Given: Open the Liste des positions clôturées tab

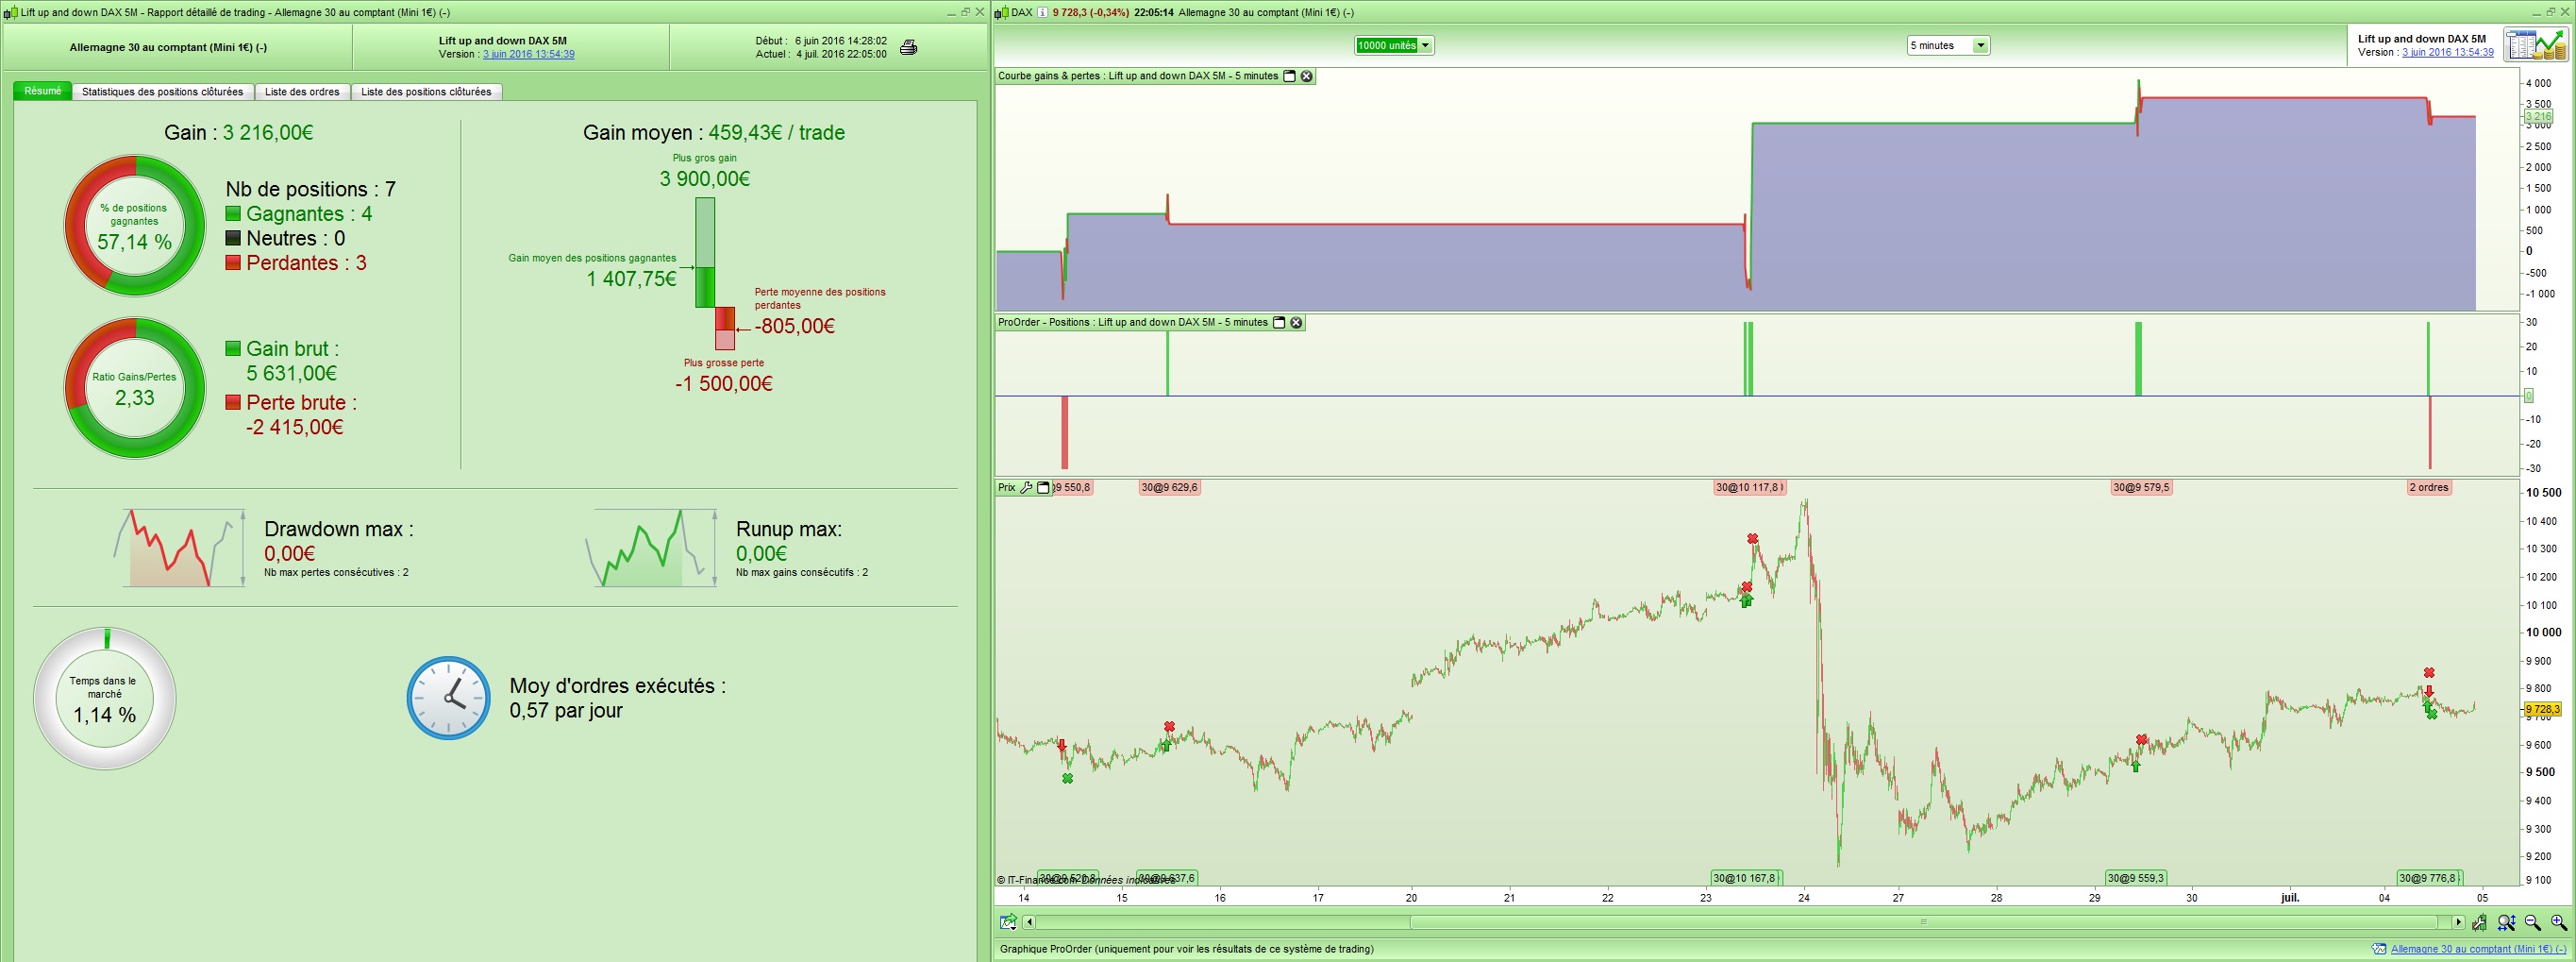Looking at the screenshot, I should click(426, 92).
